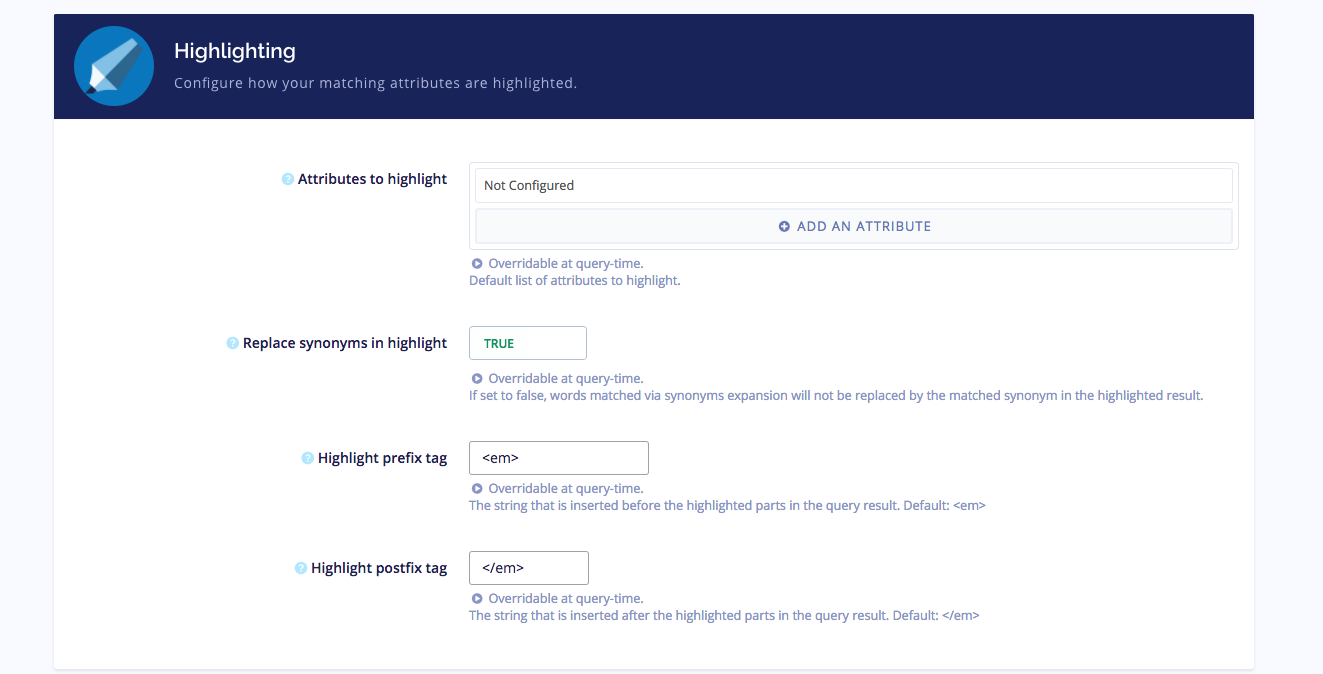Click the Highlight postfix tag label
Image resolution: width=1323 pixels, height=674 pixels.
pos(379,568)
